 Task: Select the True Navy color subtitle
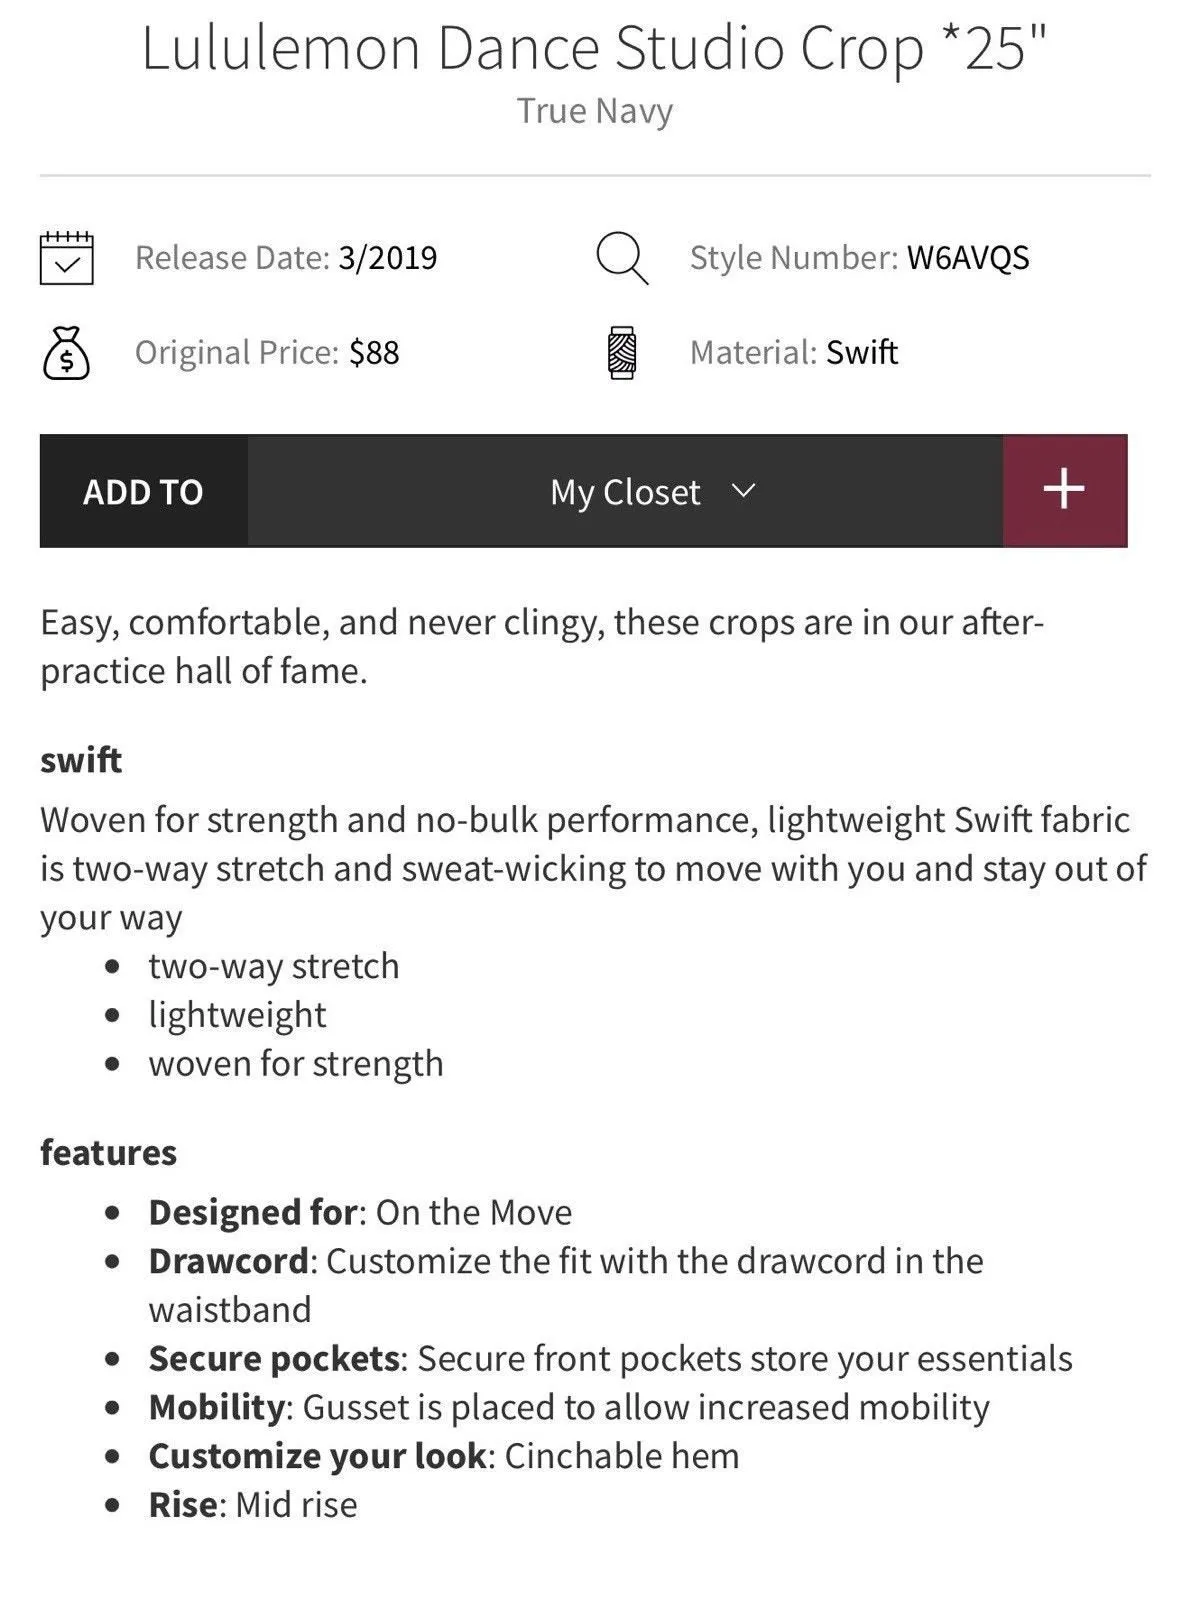[x=595, y=110]
